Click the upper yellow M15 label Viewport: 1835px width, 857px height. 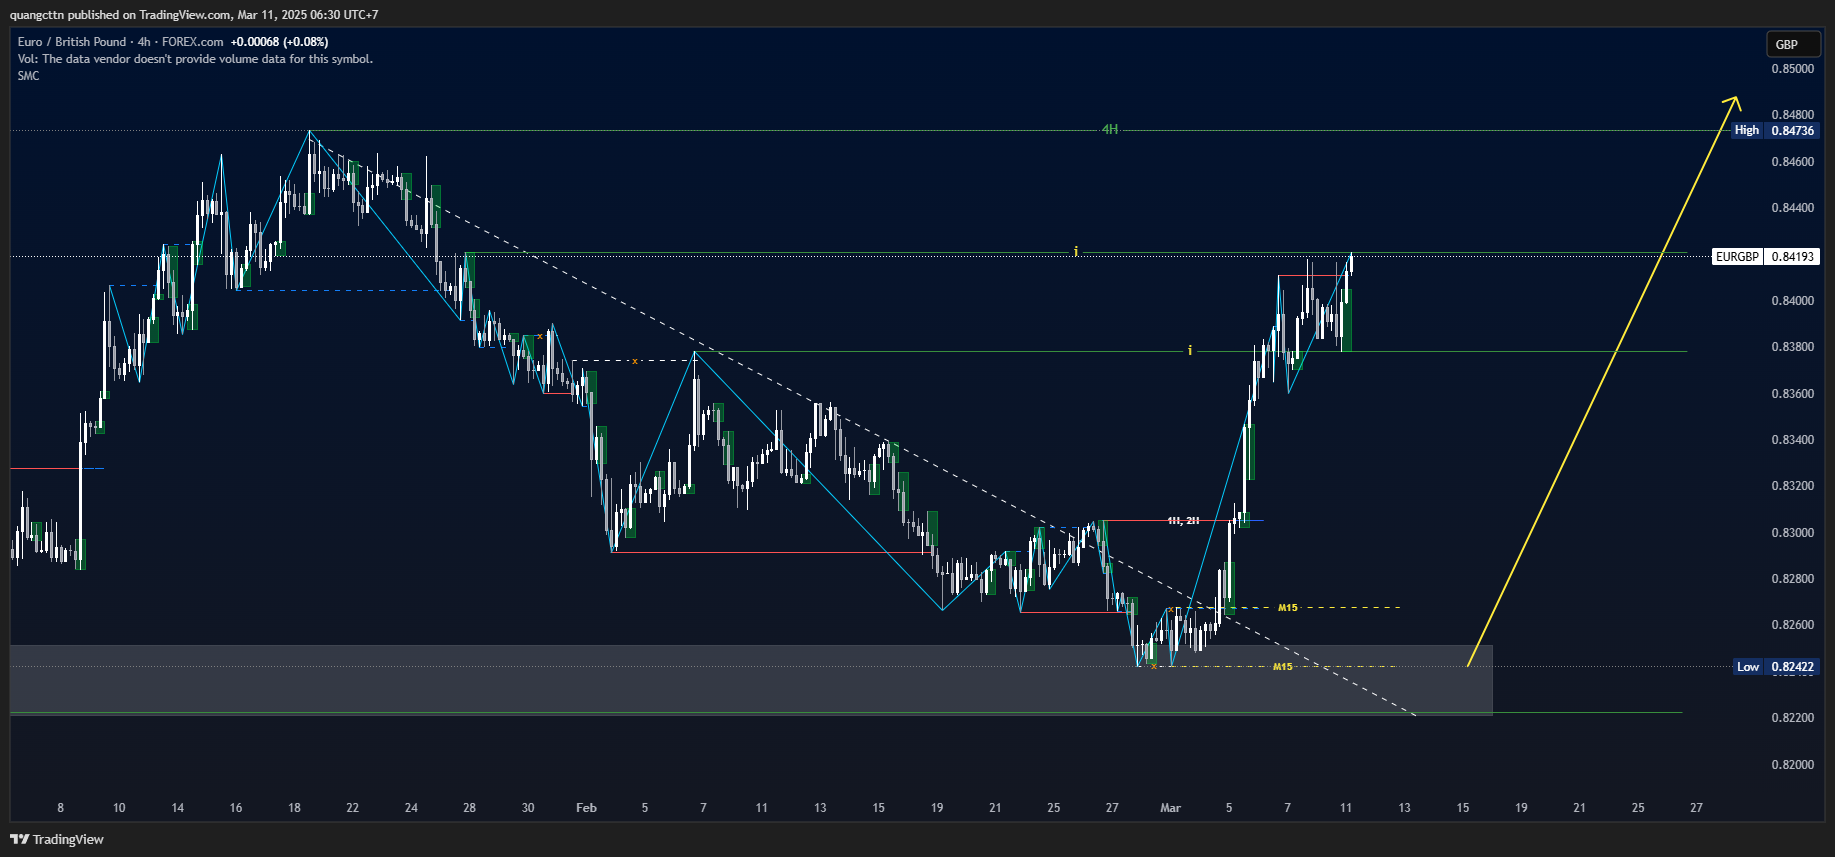(x=1288, y=608)
